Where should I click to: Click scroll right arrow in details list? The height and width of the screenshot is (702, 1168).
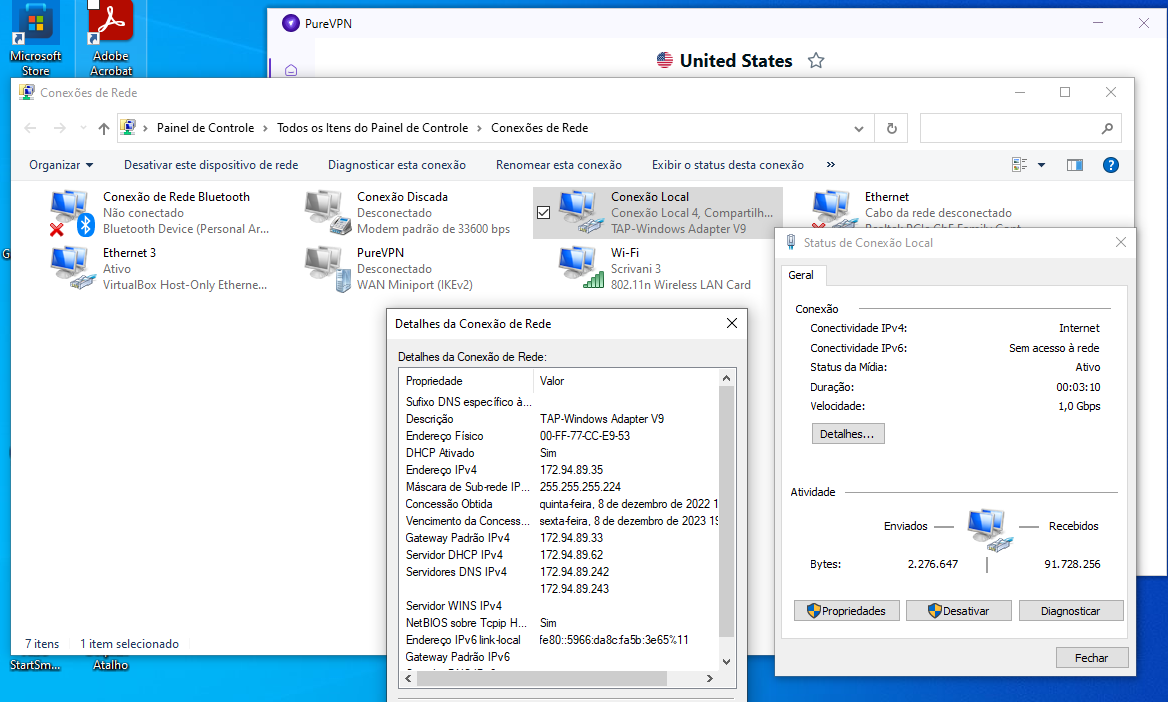tap(710, 679)
